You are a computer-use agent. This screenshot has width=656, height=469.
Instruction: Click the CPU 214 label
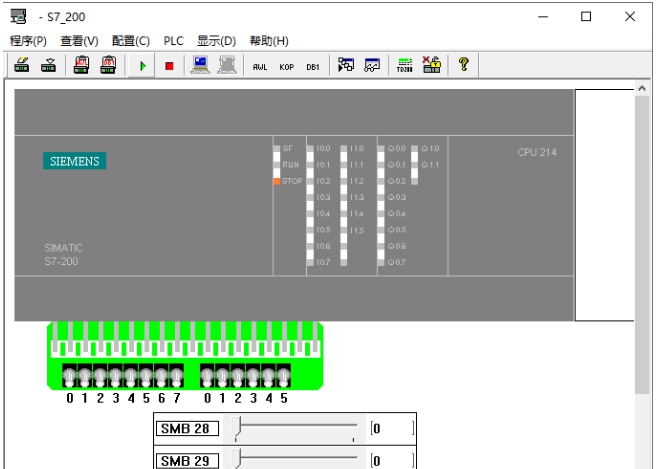537,152
